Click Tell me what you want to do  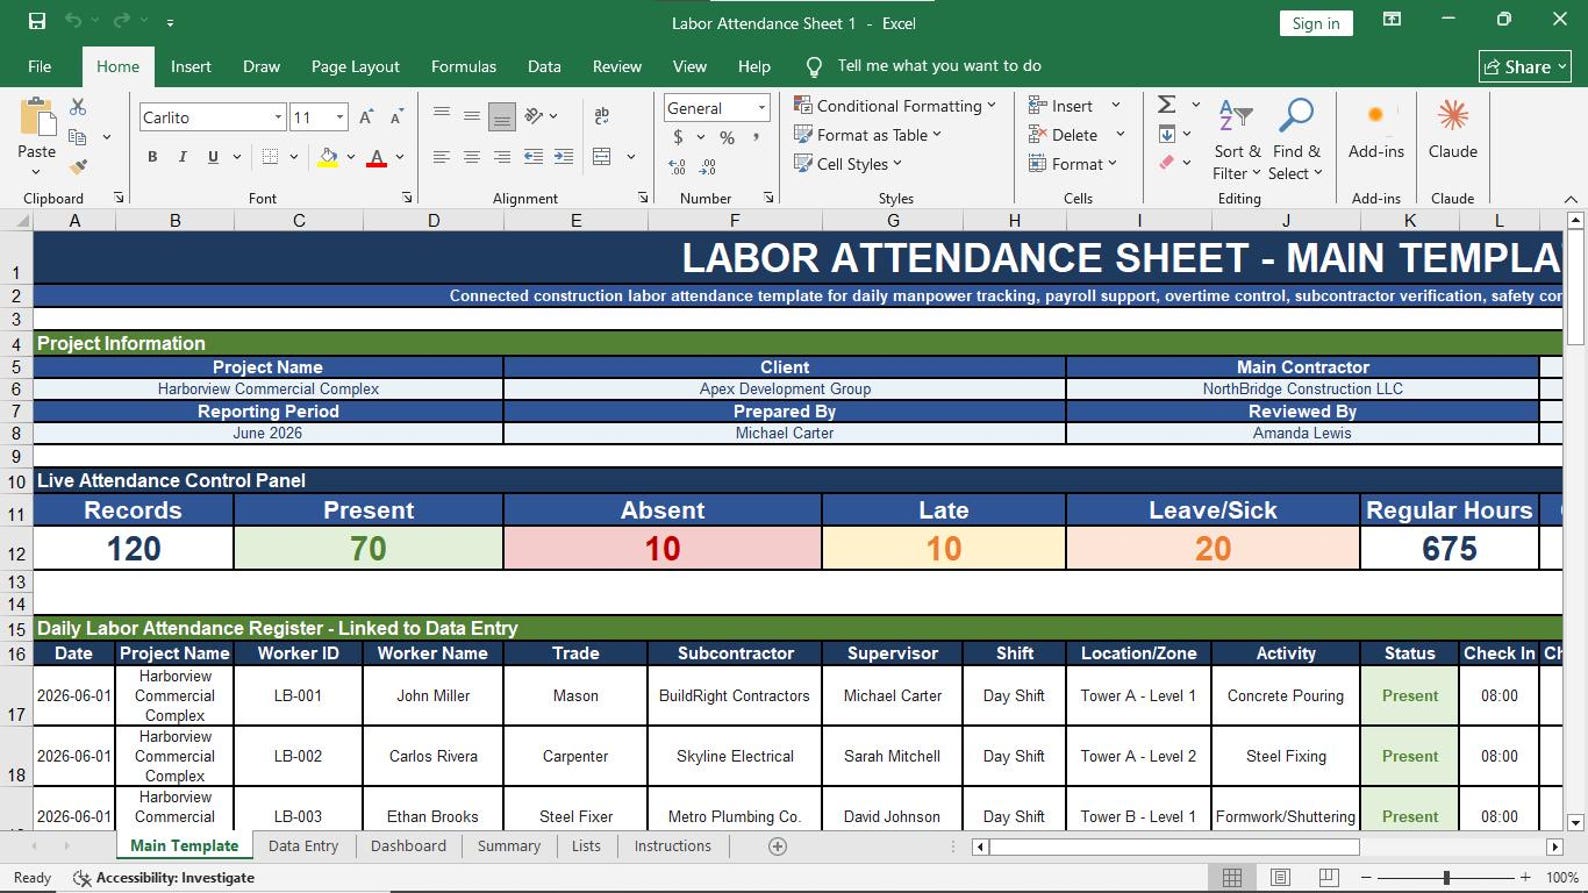939,66
